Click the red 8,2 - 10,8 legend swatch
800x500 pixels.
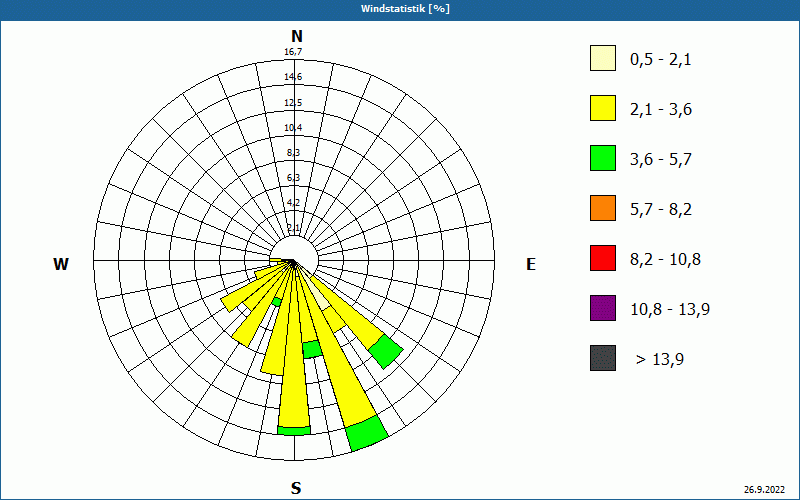[603, 258]
